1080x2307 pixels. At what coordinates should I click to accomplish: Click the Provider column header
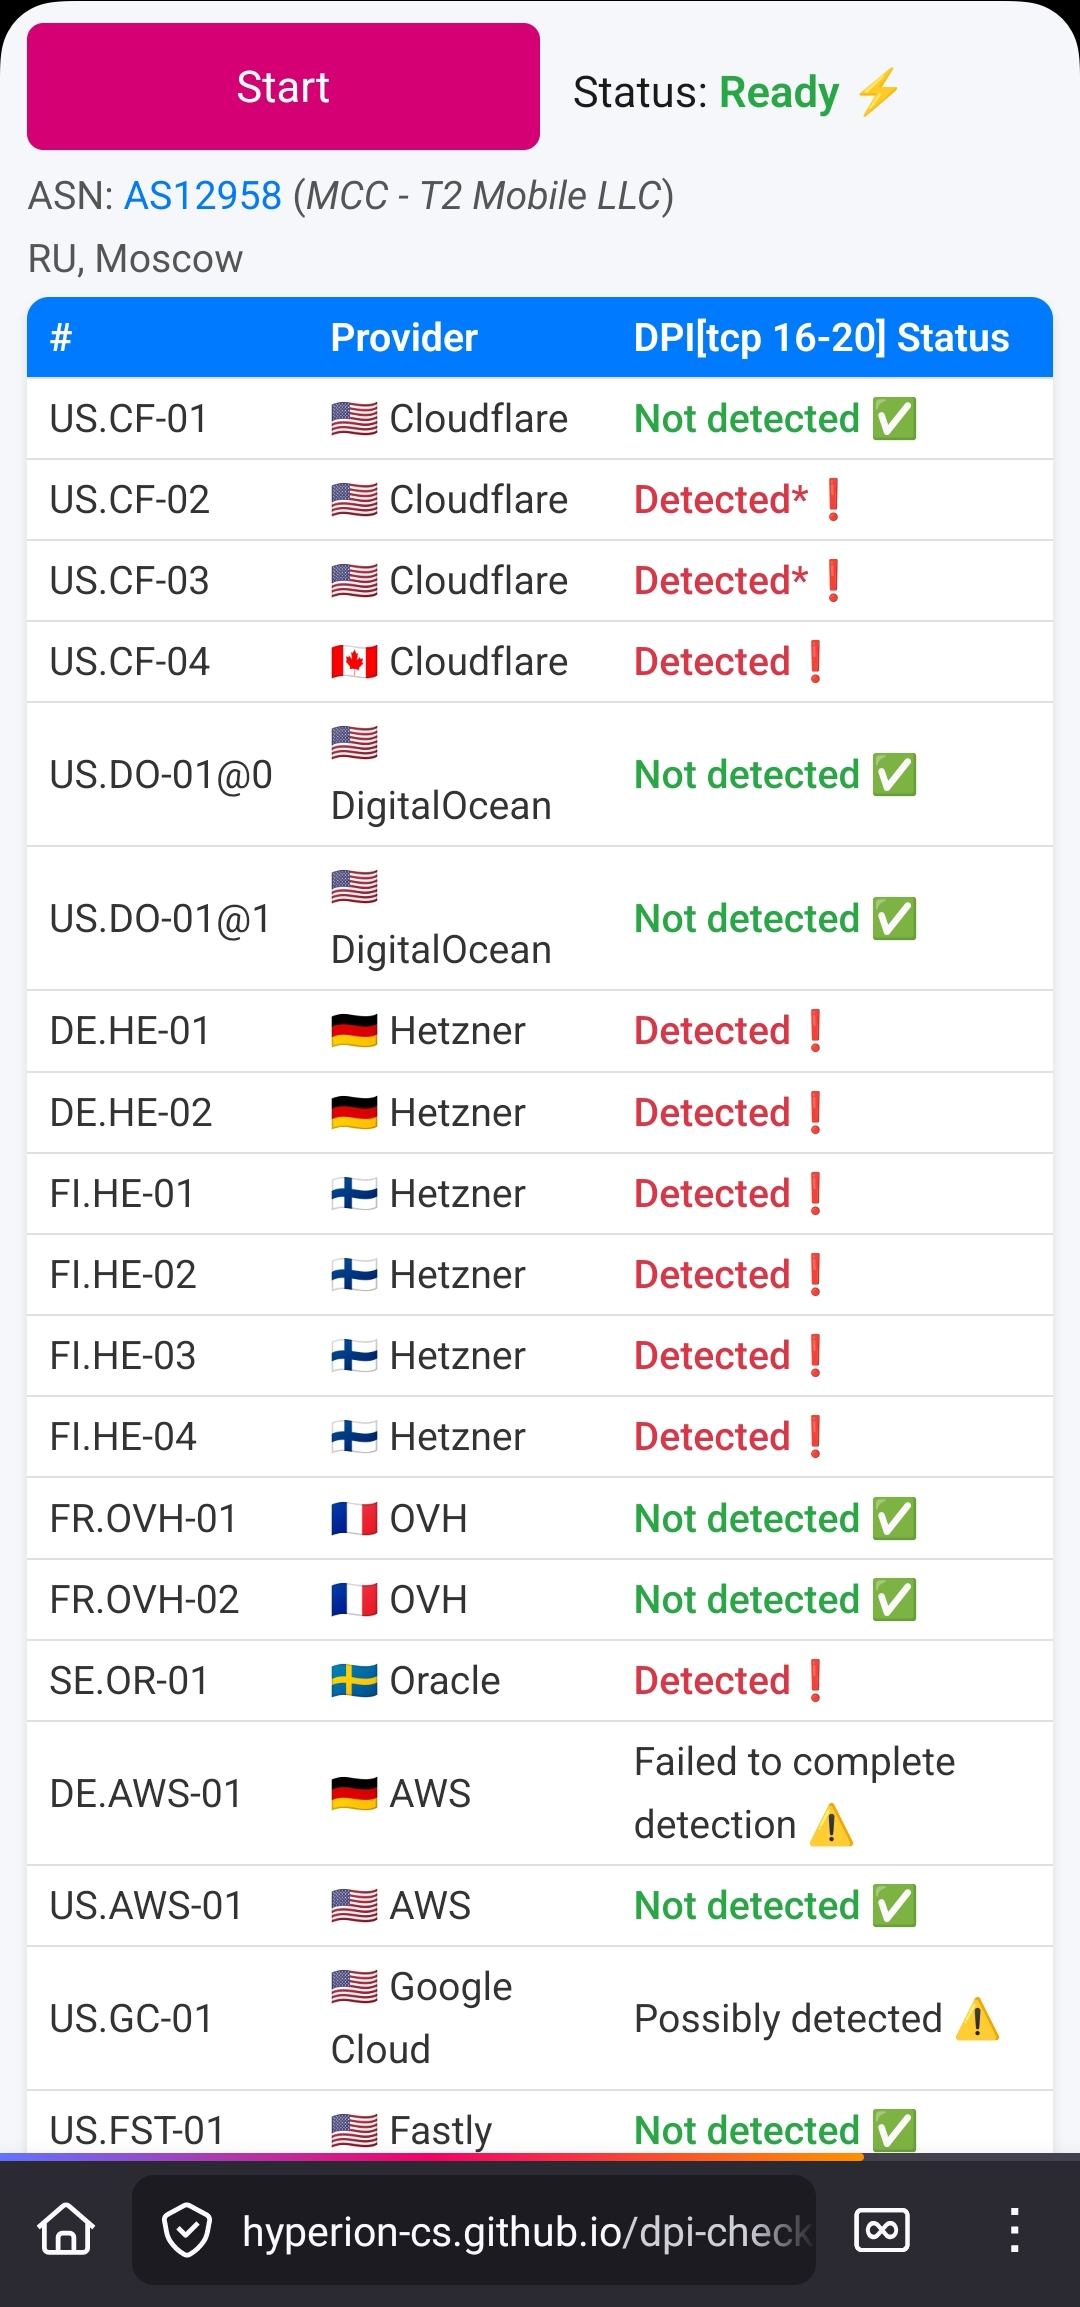(x=404, y=338)
